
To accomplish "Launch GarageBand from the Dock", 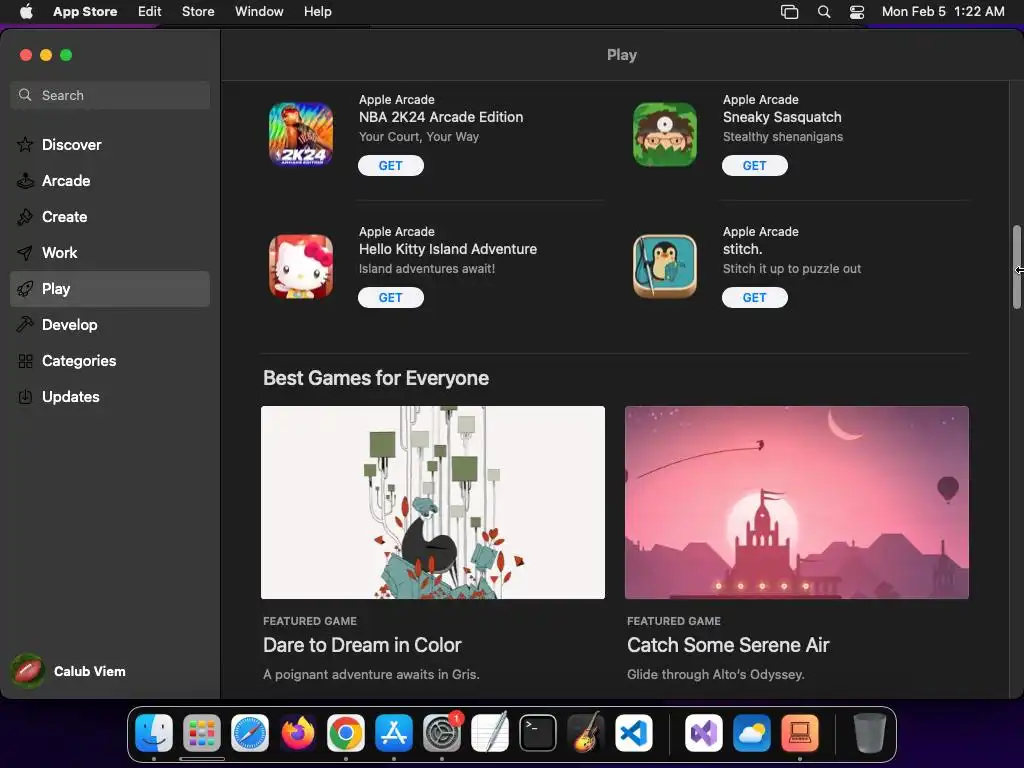I will (x=586, y=733).
